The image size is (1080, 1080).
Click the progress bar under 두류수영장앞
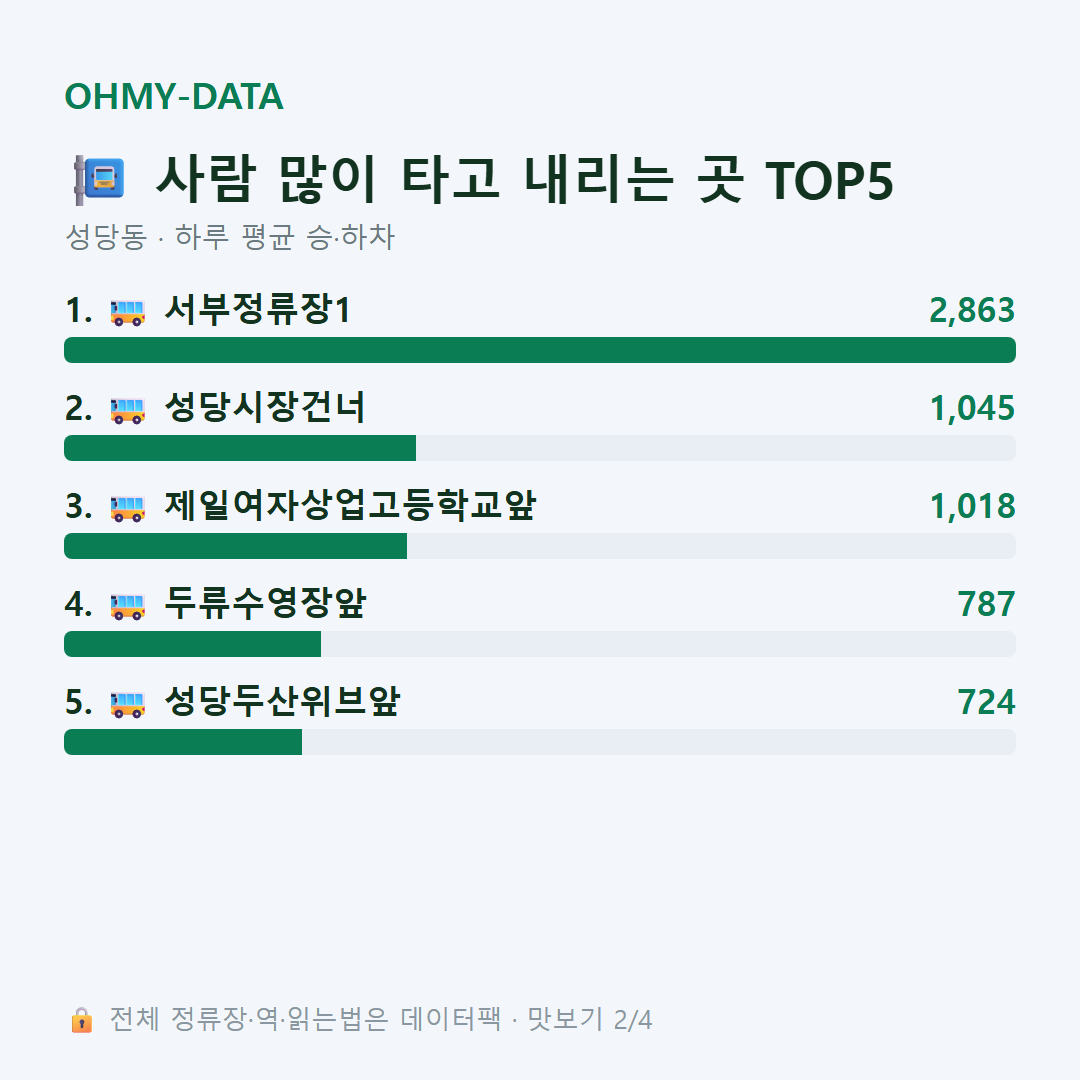(540, 644)
